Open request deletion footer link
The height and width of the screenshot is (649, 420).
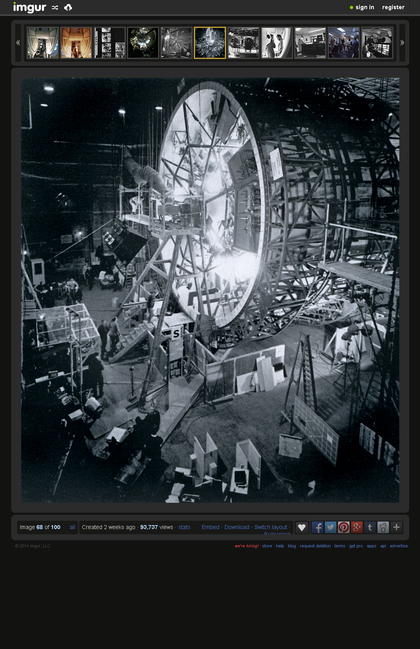(x=315, y=546)
